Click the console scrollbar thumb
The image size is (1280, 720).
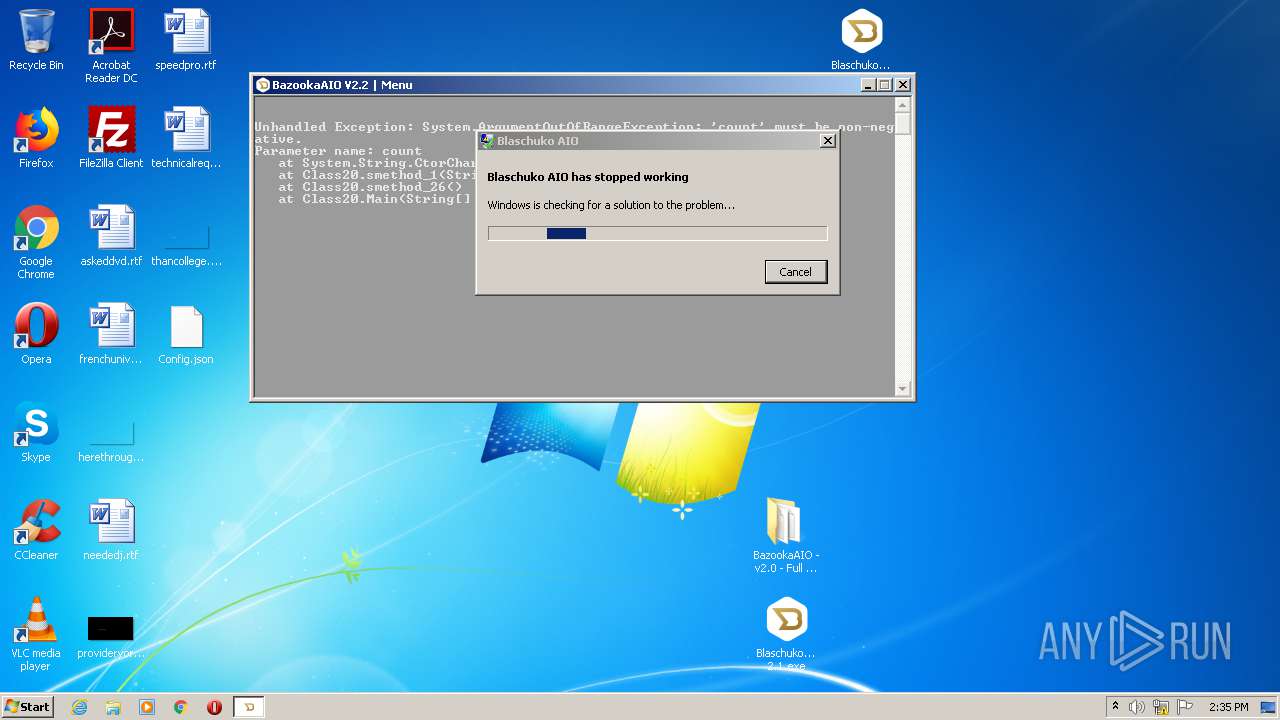(x=902, y=124)
